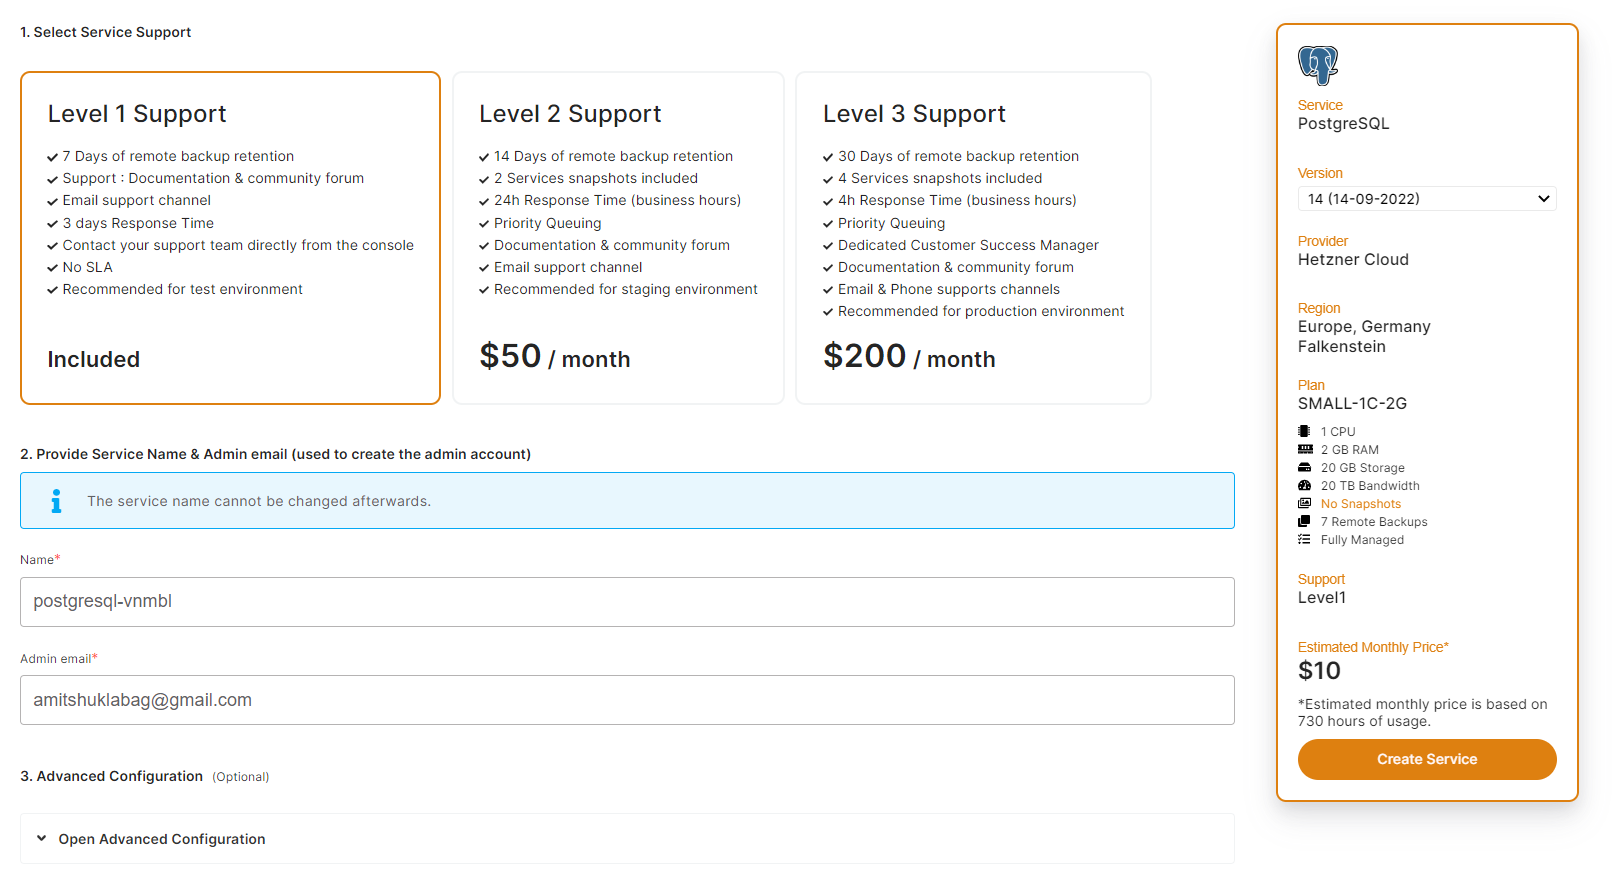The width and height of the screenshot is (1612, 872).
Task: Expand Open Advanced Configuration section
Action: (162, 839)
